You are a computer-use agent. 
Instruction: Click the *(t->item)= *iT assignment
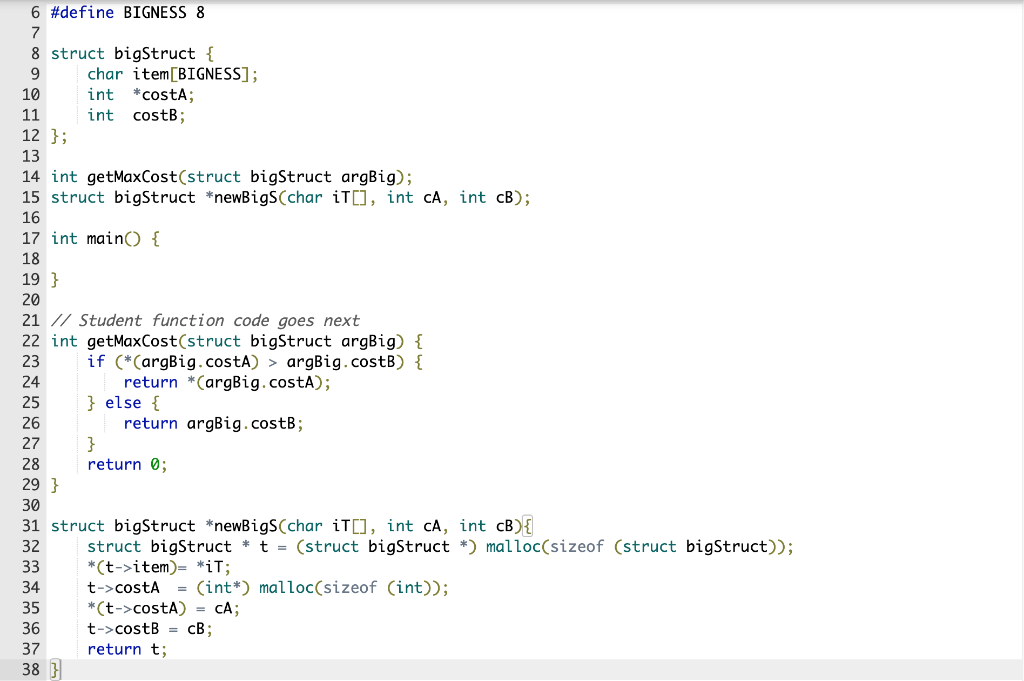(x=160, y=567)
